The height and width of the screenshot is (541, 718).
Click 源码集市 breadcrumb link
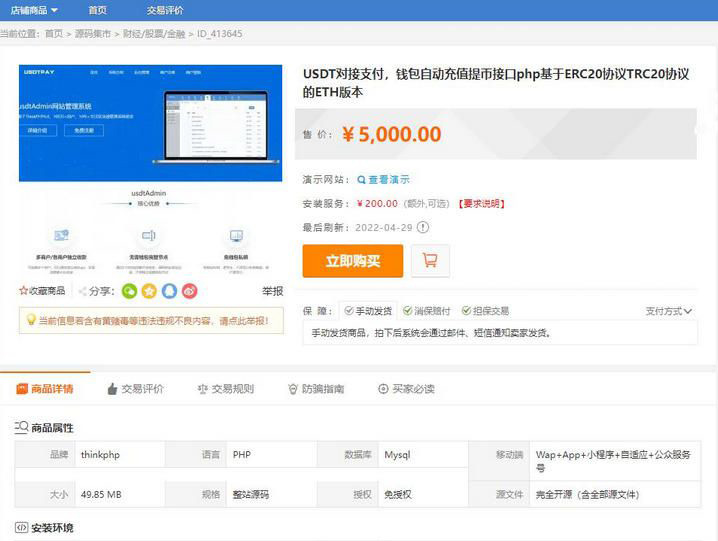click(x=93, y=33)
